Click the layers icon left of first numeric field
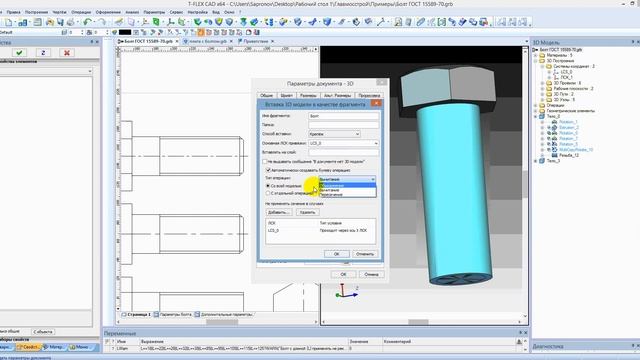The width and height of the screenshot is (640, 360). coord(64,32)
